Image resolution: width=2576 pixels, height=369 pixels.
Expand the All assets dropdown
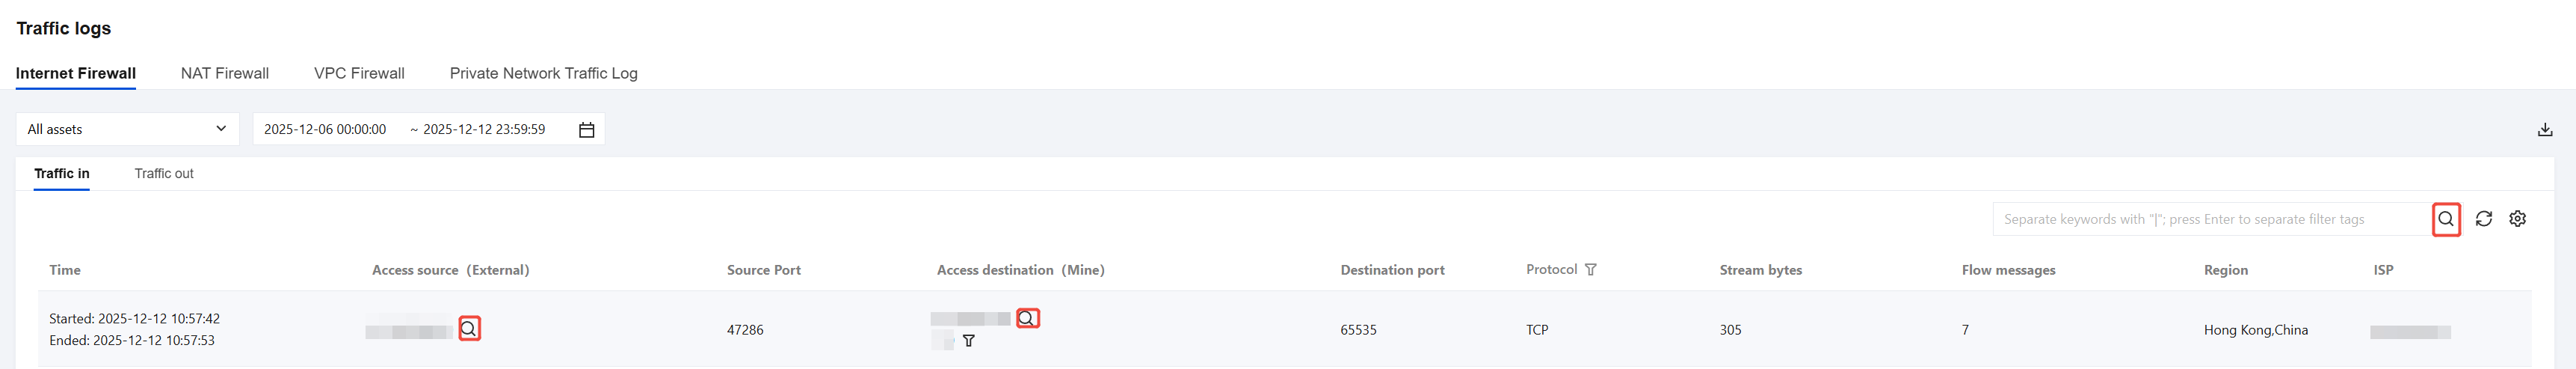tap(127, 129)
